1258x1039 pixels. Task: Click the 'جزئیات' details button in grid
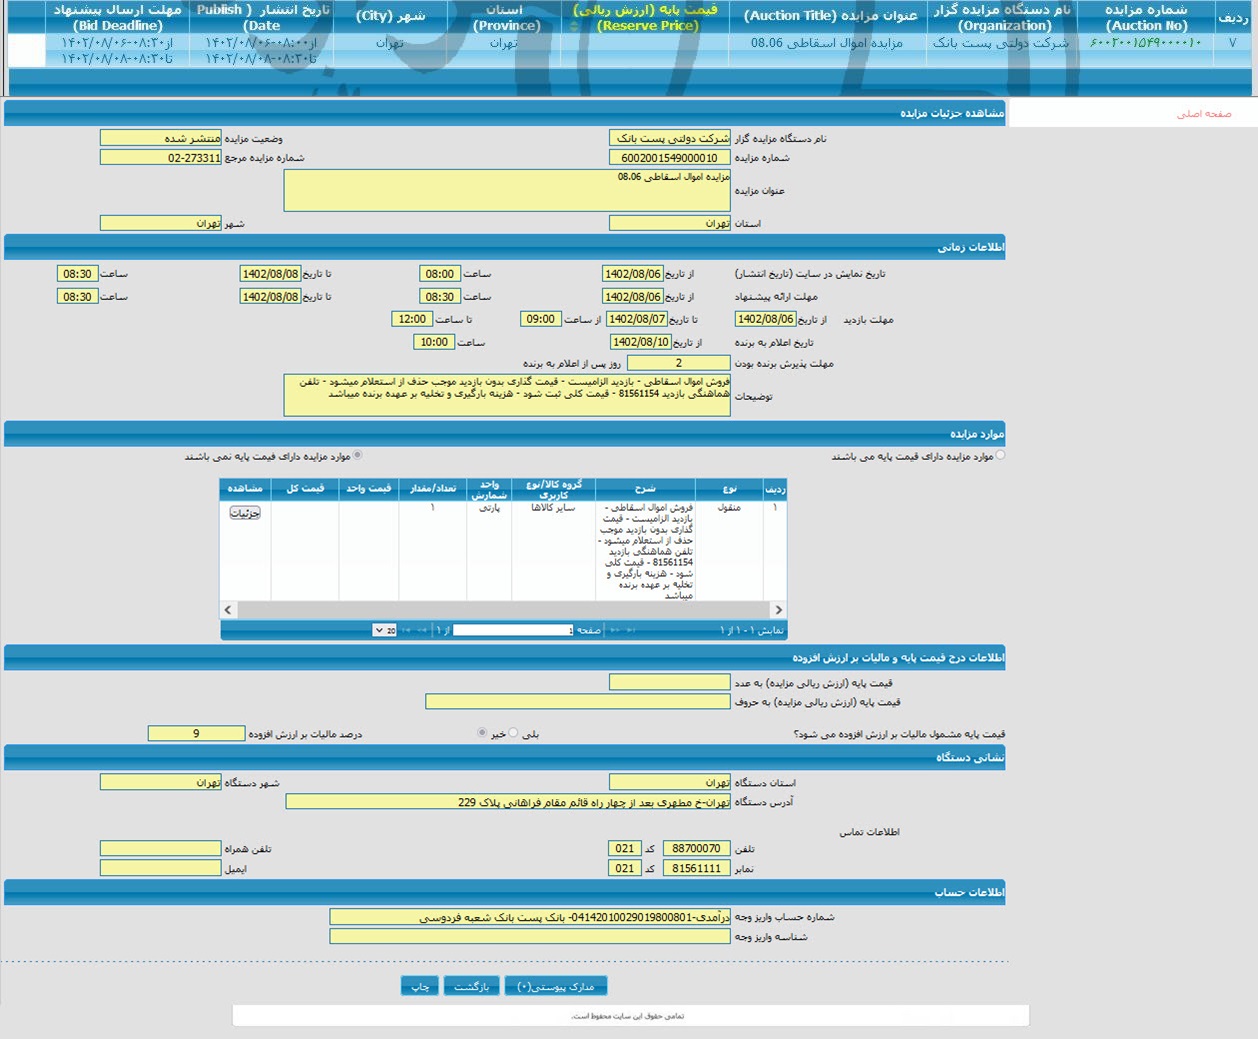(x=245, y=512)
